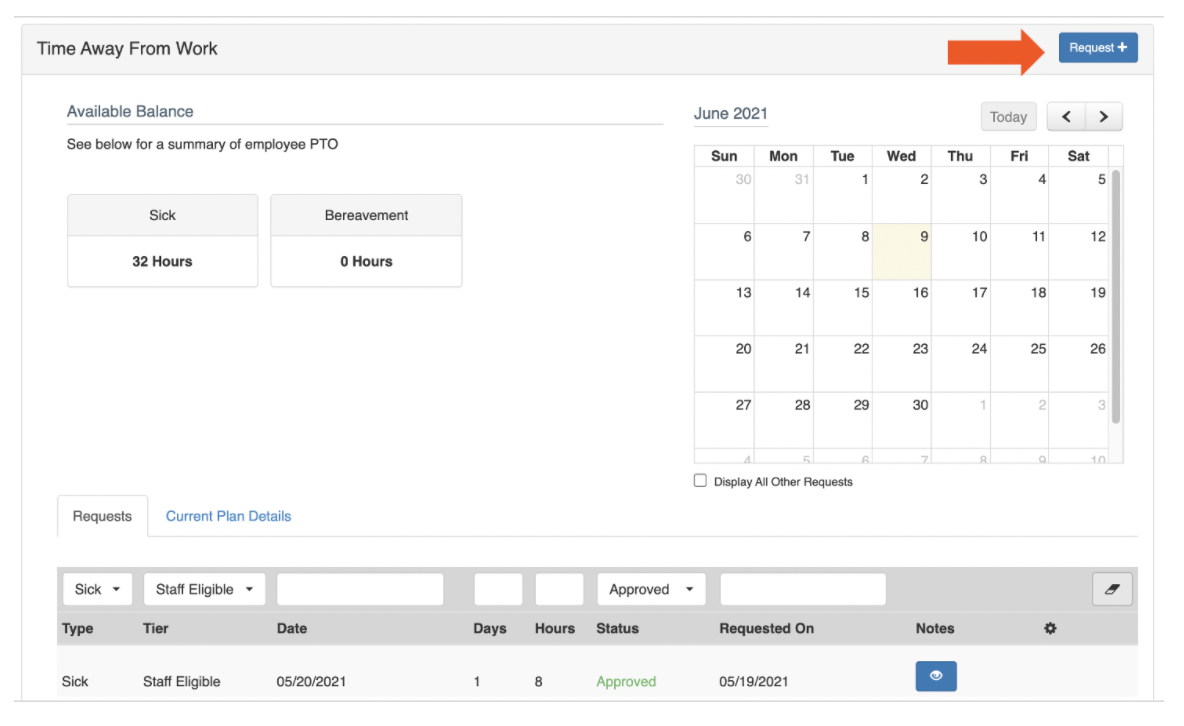This screenshot has height=726, width=1184.
Task: Select the Requests tab
Action: tap(102, 517)
